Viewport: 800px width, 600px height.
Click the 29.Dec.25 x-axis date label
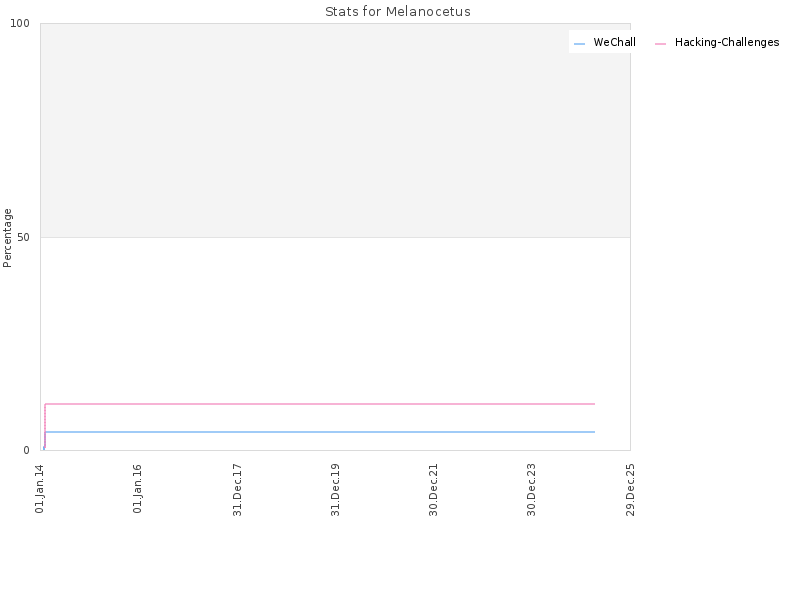[x=630, y=490]
